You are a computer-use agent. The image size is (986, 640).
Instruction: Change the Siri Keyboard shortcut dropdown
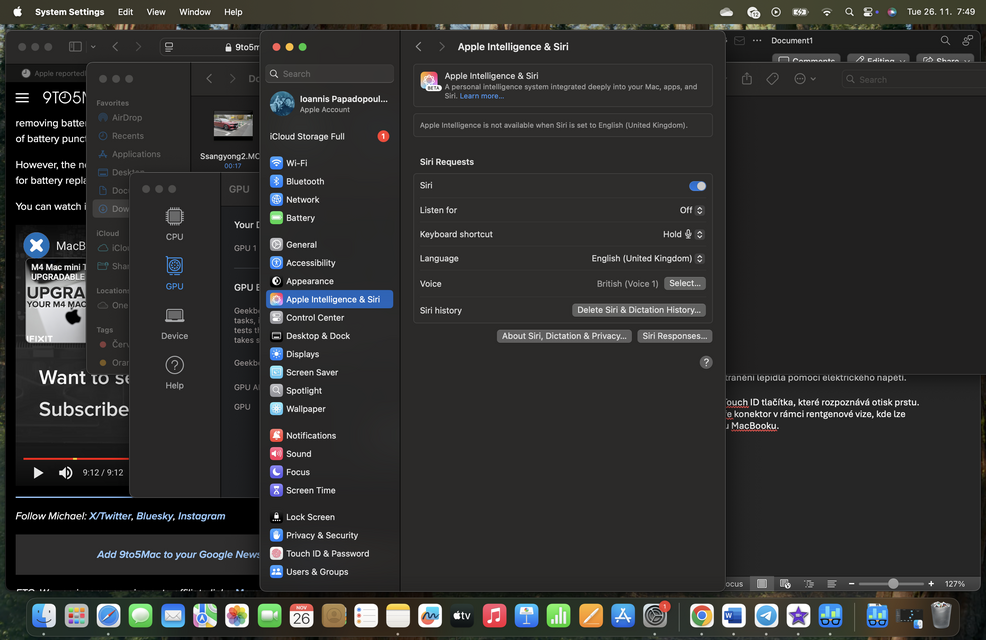click(685, 234)
